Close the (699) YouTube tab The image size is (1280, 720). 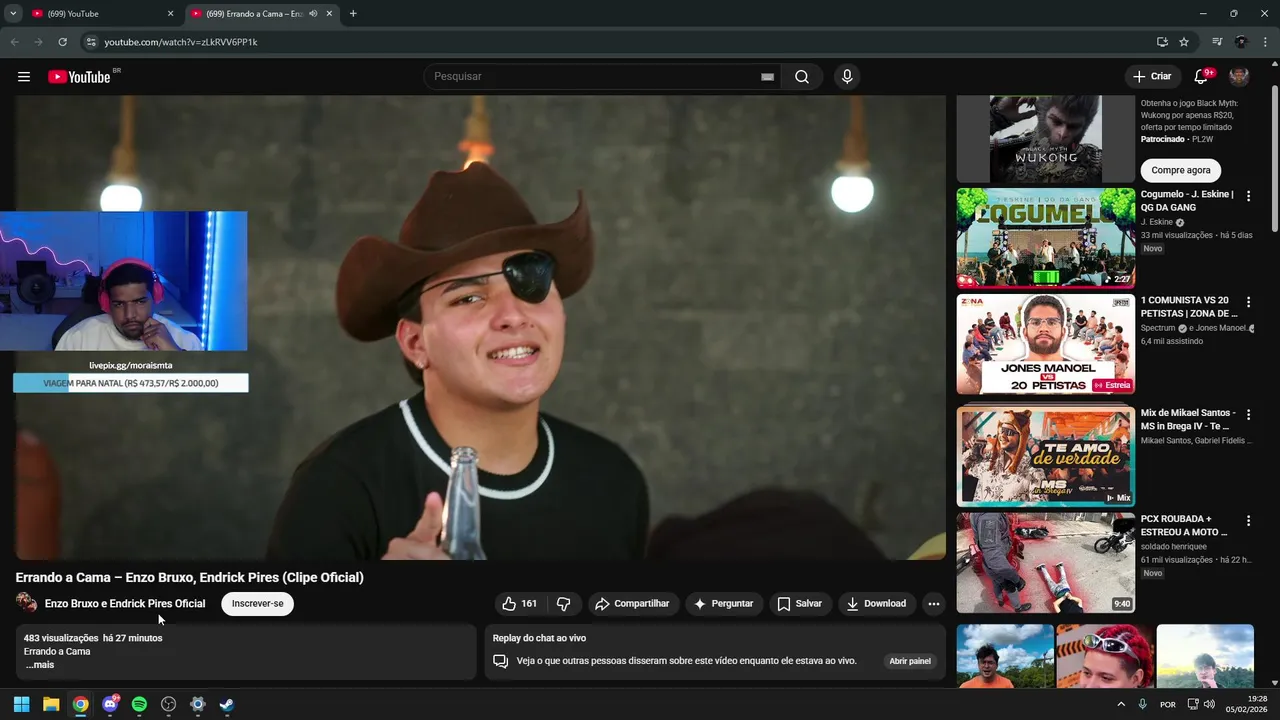(x=170, y=14)
